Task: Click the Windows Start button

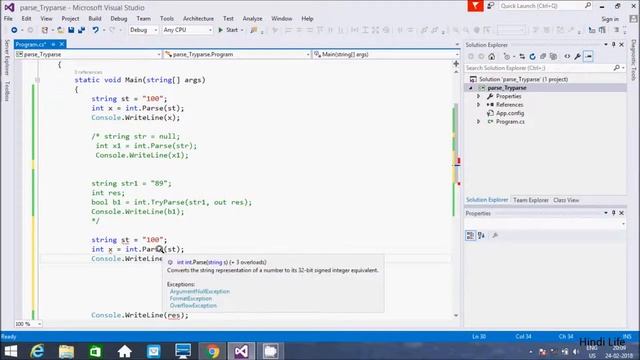Action: pyautogui.click(x=11, y=351)
